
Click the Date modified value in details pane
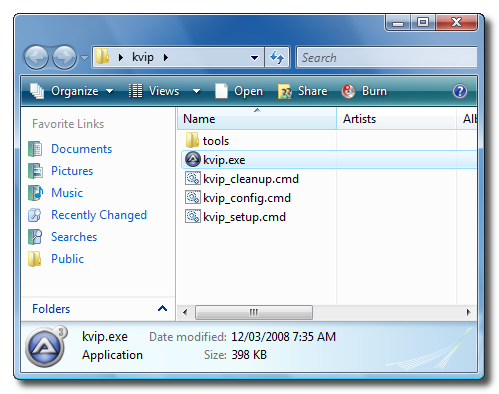(x=283, y=337)
